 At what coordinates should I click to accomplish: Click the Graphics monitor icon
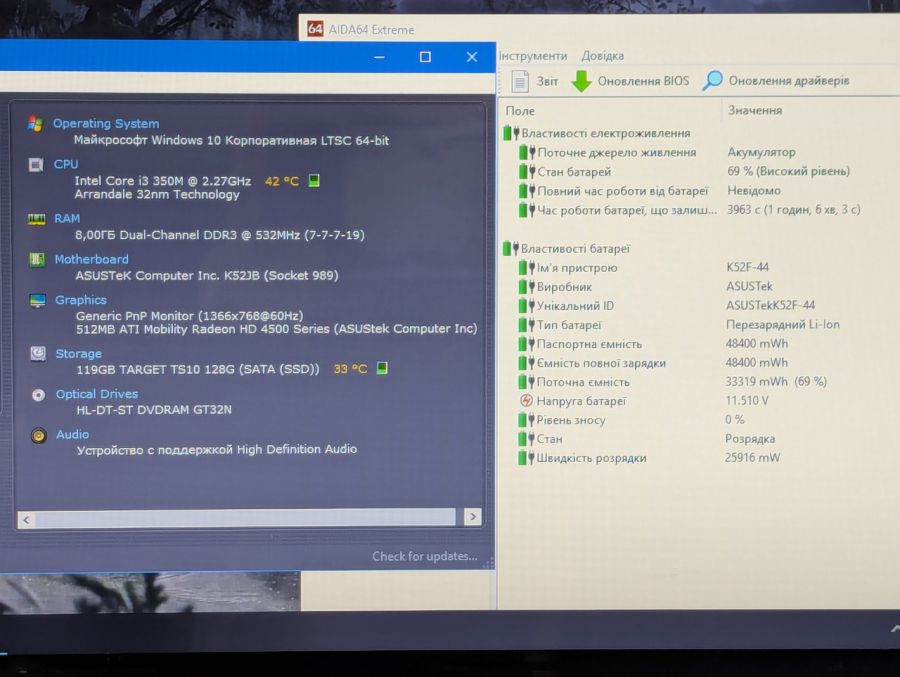pyautogui.click(x=38, y=300)
